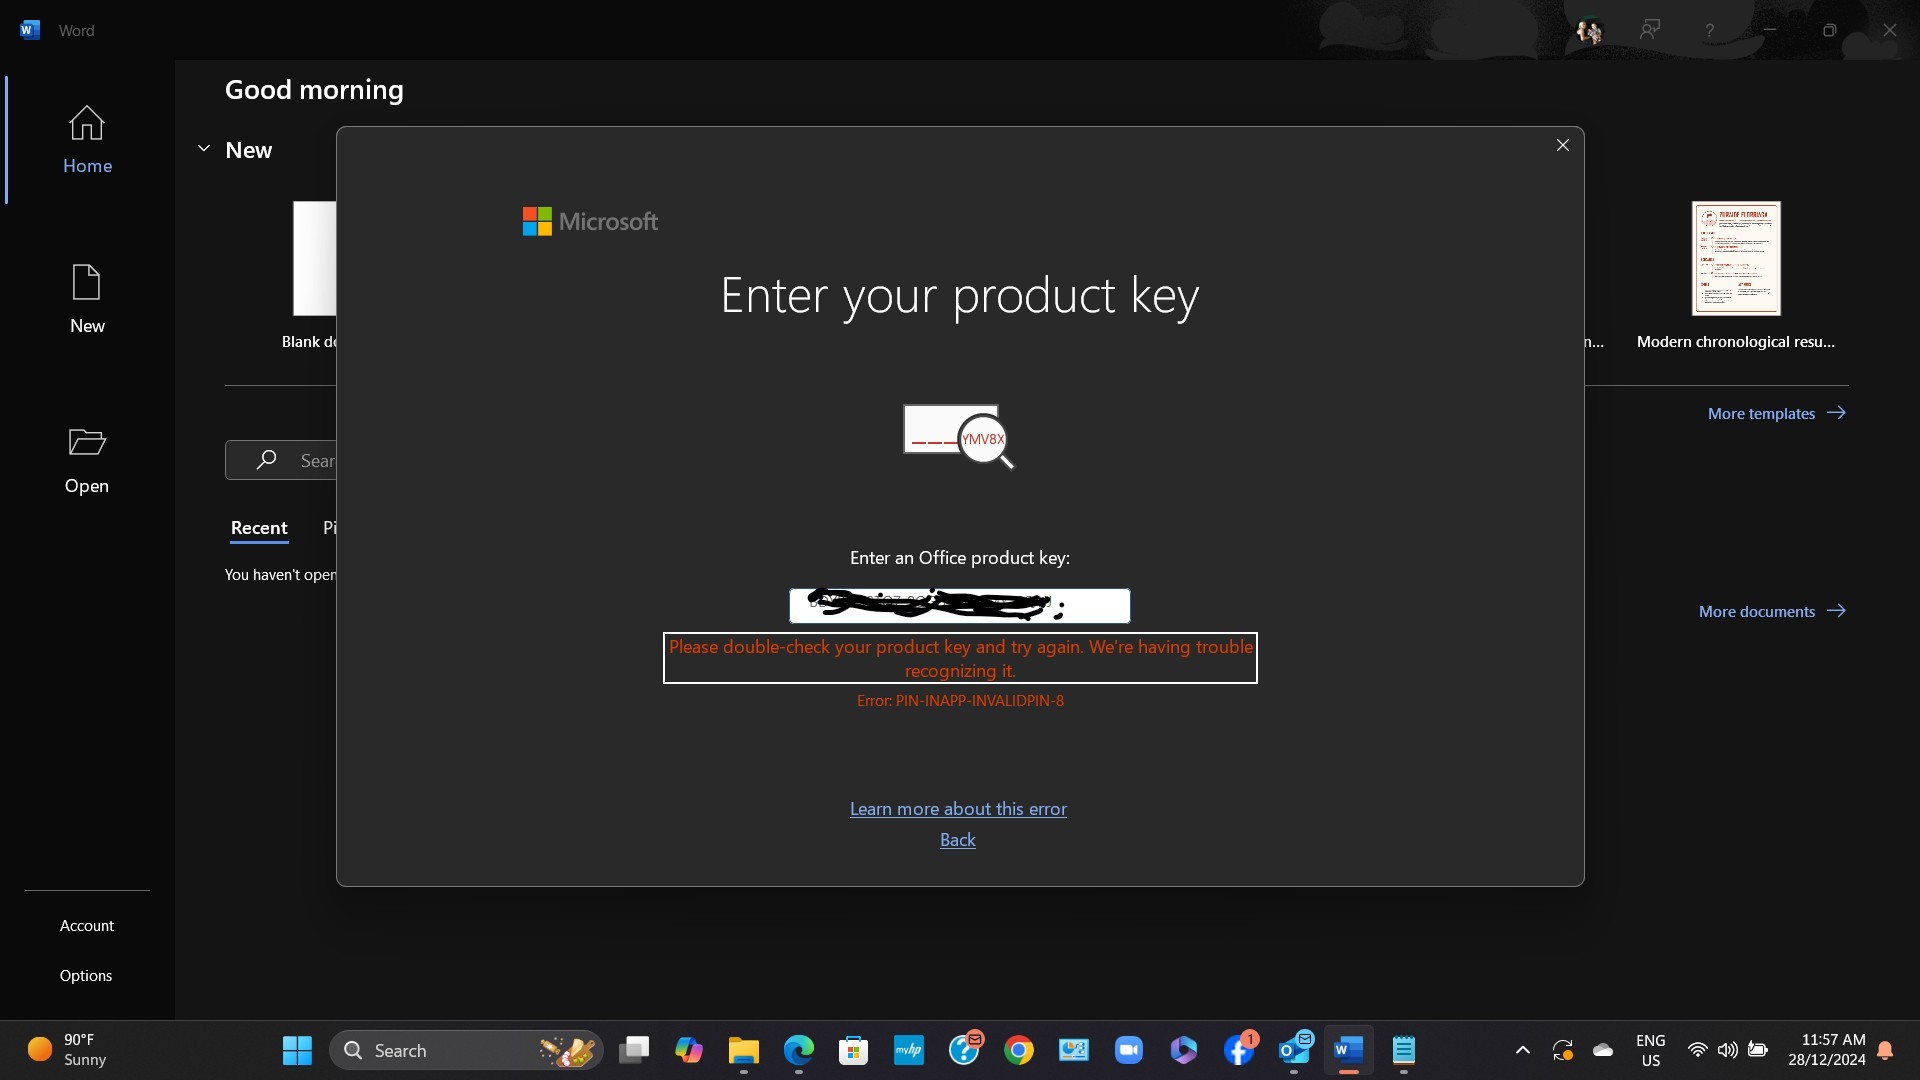Open Microsoft Store from the taskbar
Screen dimensions: 1920x1080
tap(854, 1051)
